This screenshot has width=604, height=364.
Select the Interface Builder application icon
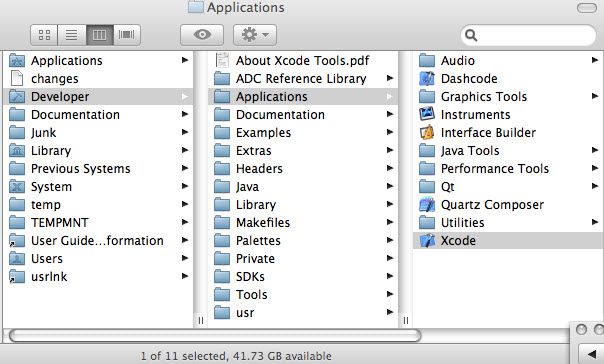[x=427, y=133]
